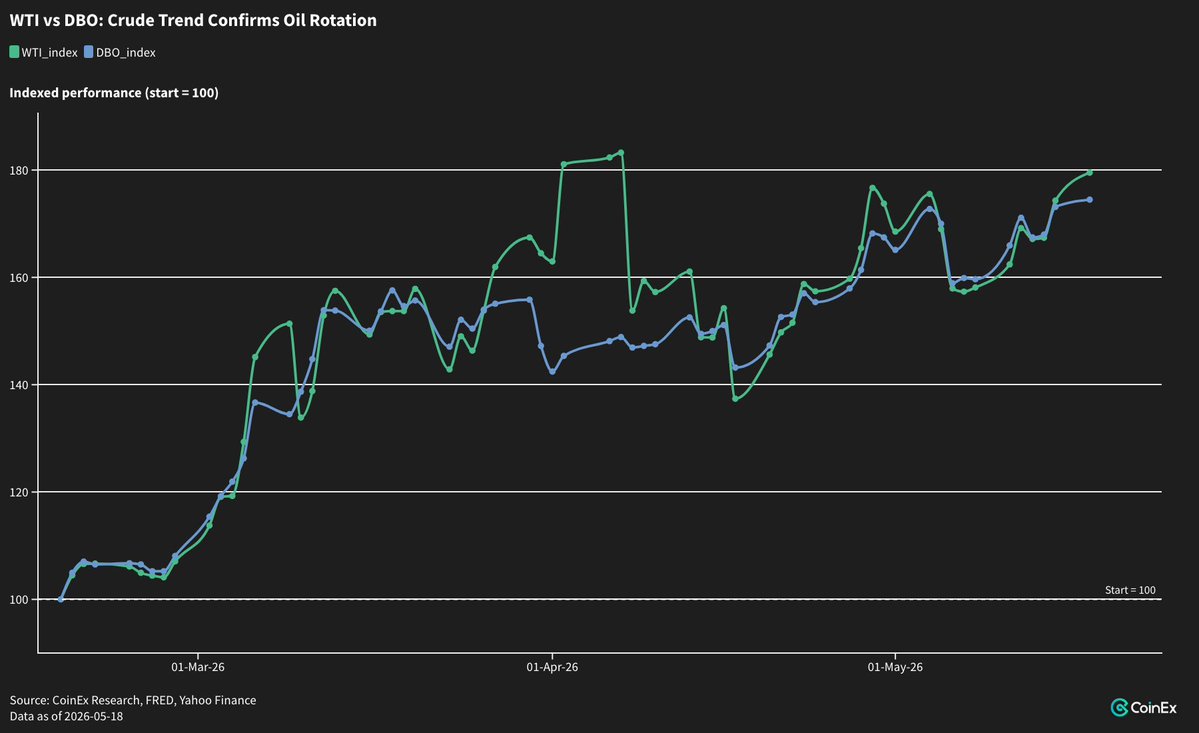
Task: Click the green WTI_index legend swatch
Action: (x=14, y=52)
